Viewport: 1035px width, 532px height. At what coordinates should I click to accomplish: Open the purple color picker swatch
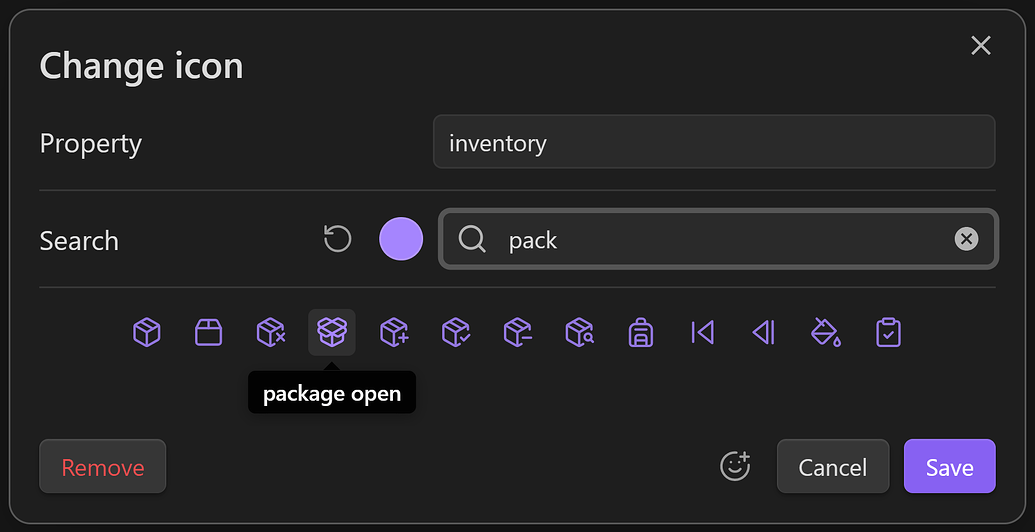(x=401, y=239)
